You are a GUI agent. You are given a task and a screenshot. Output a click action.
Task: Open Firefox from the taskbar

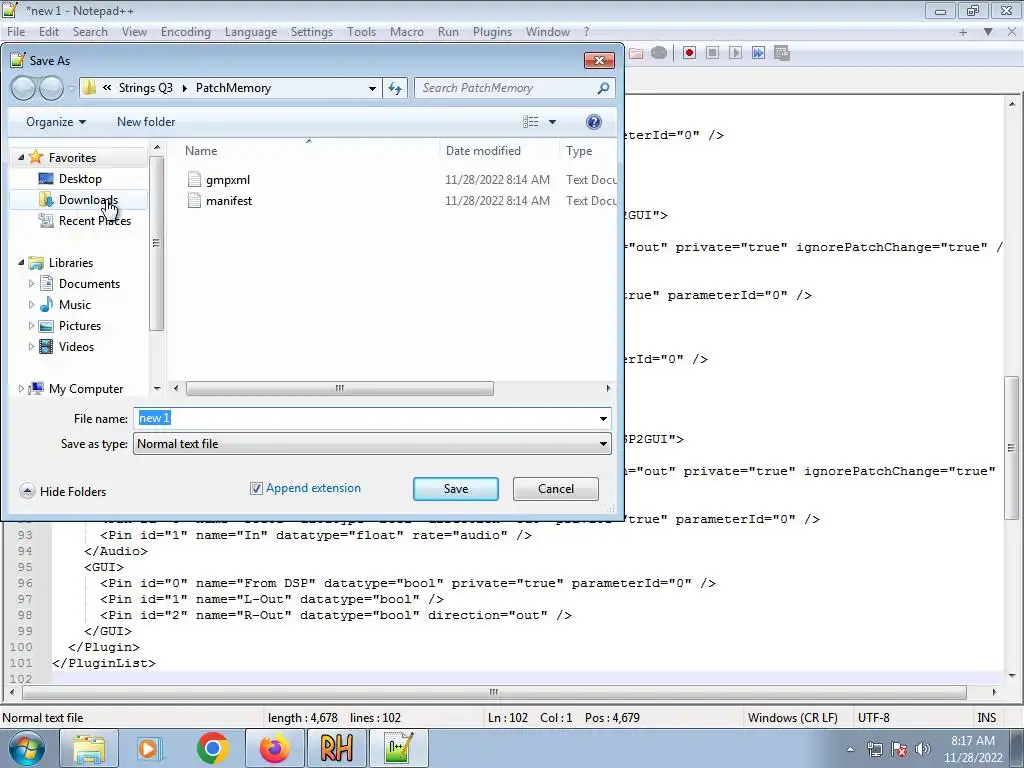[274, 748]
